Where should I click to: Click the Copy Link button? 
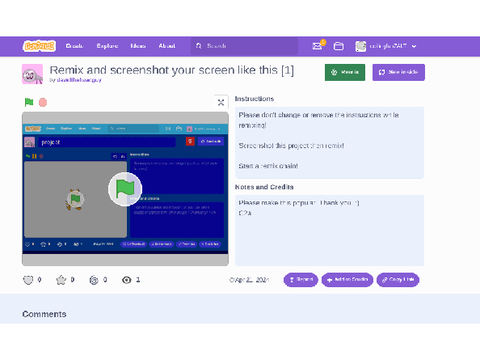[x=398, y=280]
